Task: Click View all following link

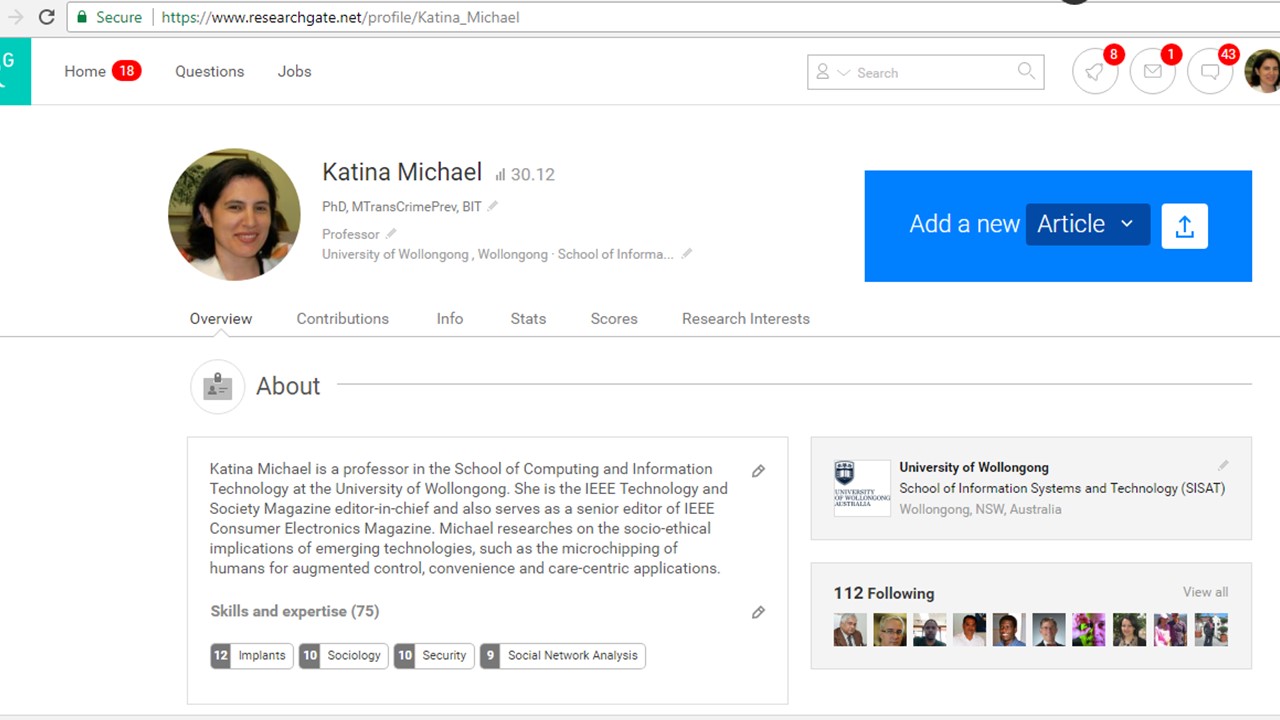Action: pyautogui.click(x=1205, y=592)
